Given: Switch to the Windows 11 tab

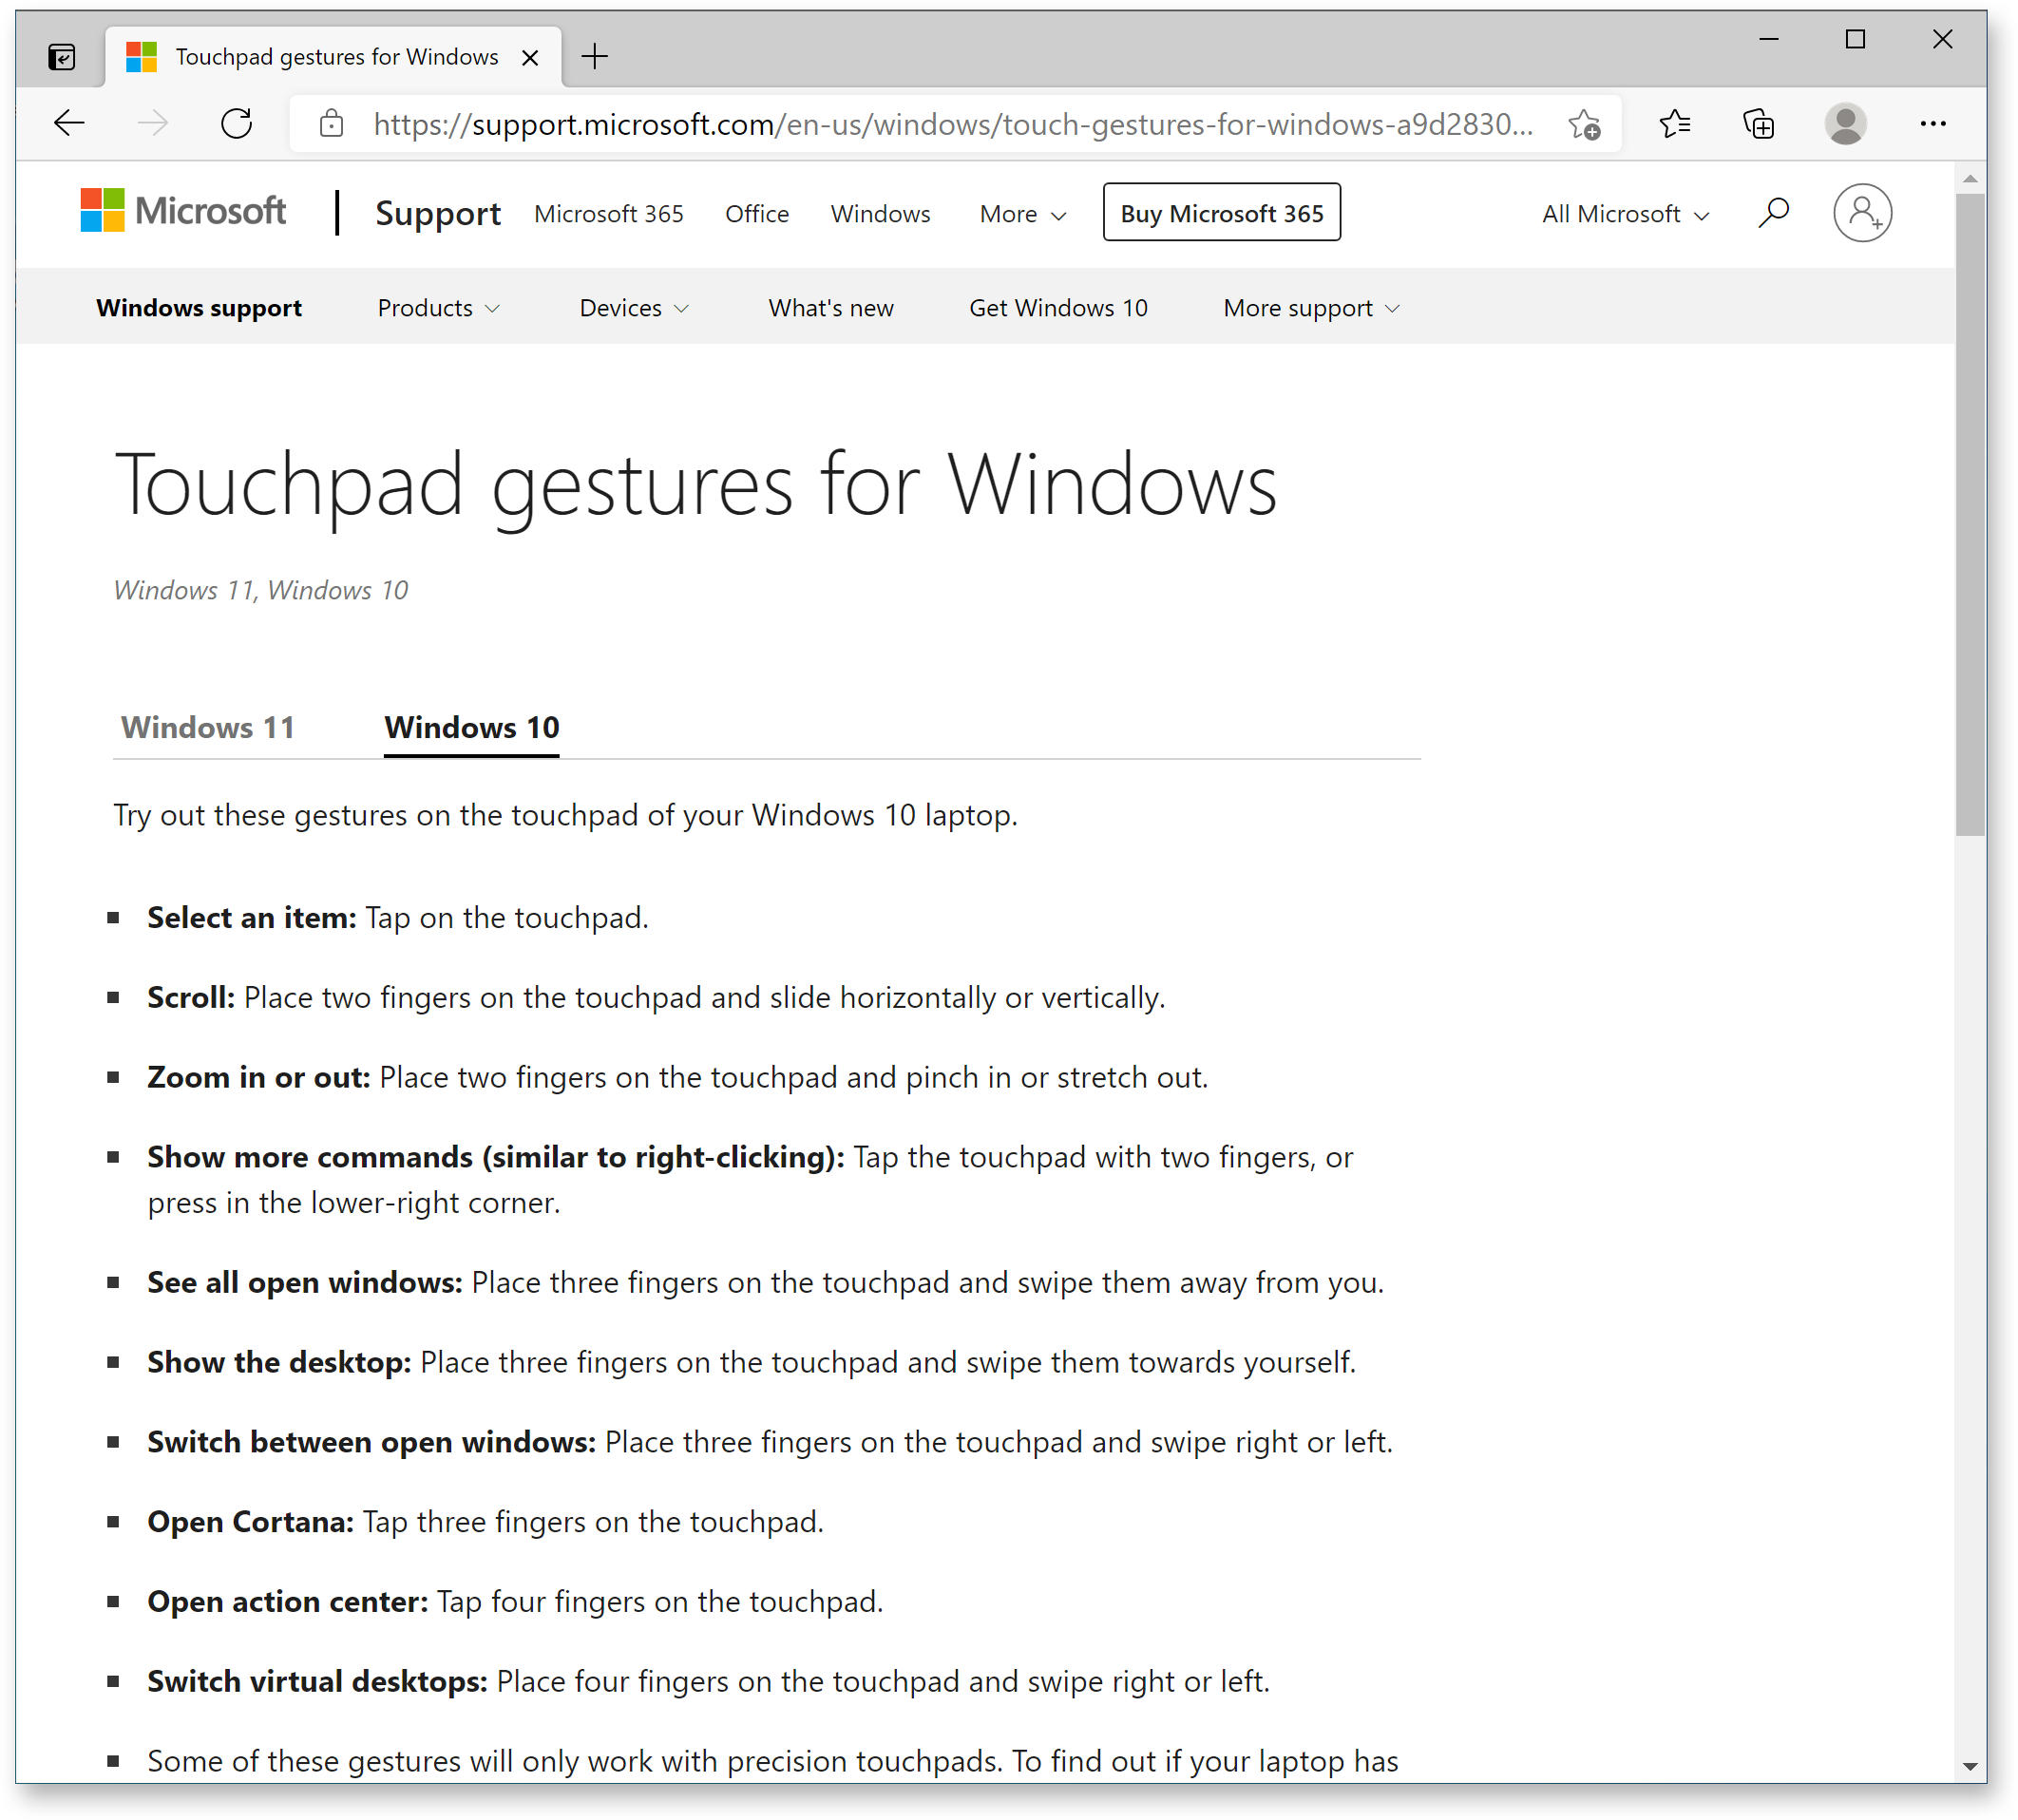Looking at the screenshot, I should 207,727.
